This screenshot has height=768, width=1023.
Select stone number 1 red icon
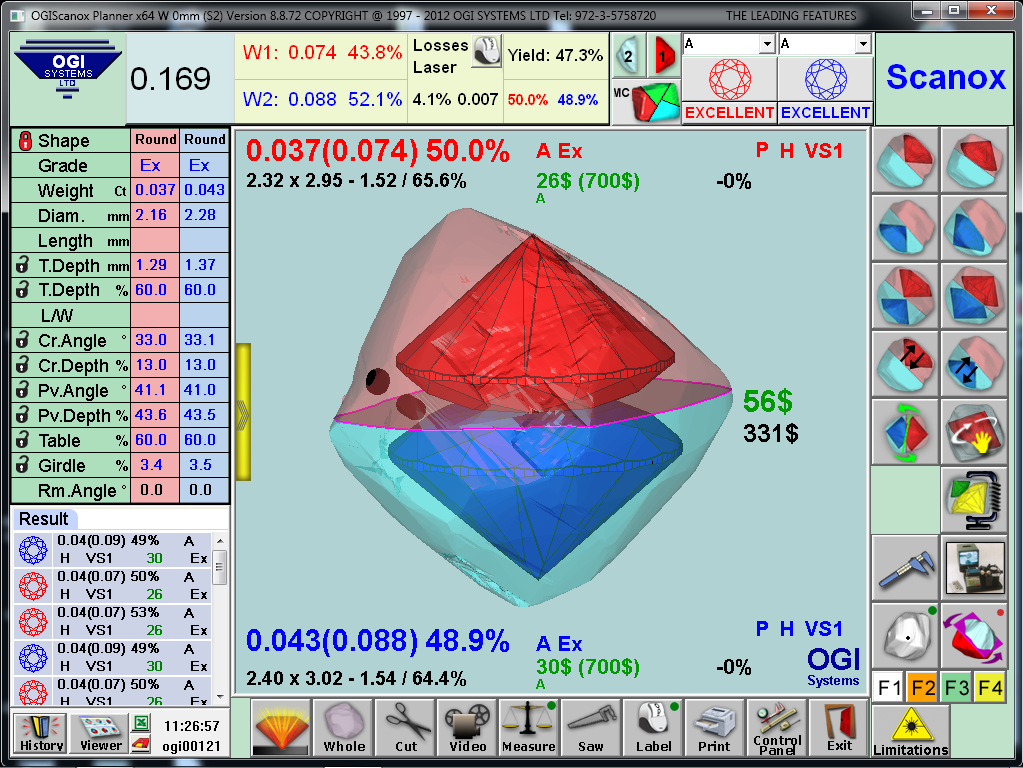[x=664, y=56]
